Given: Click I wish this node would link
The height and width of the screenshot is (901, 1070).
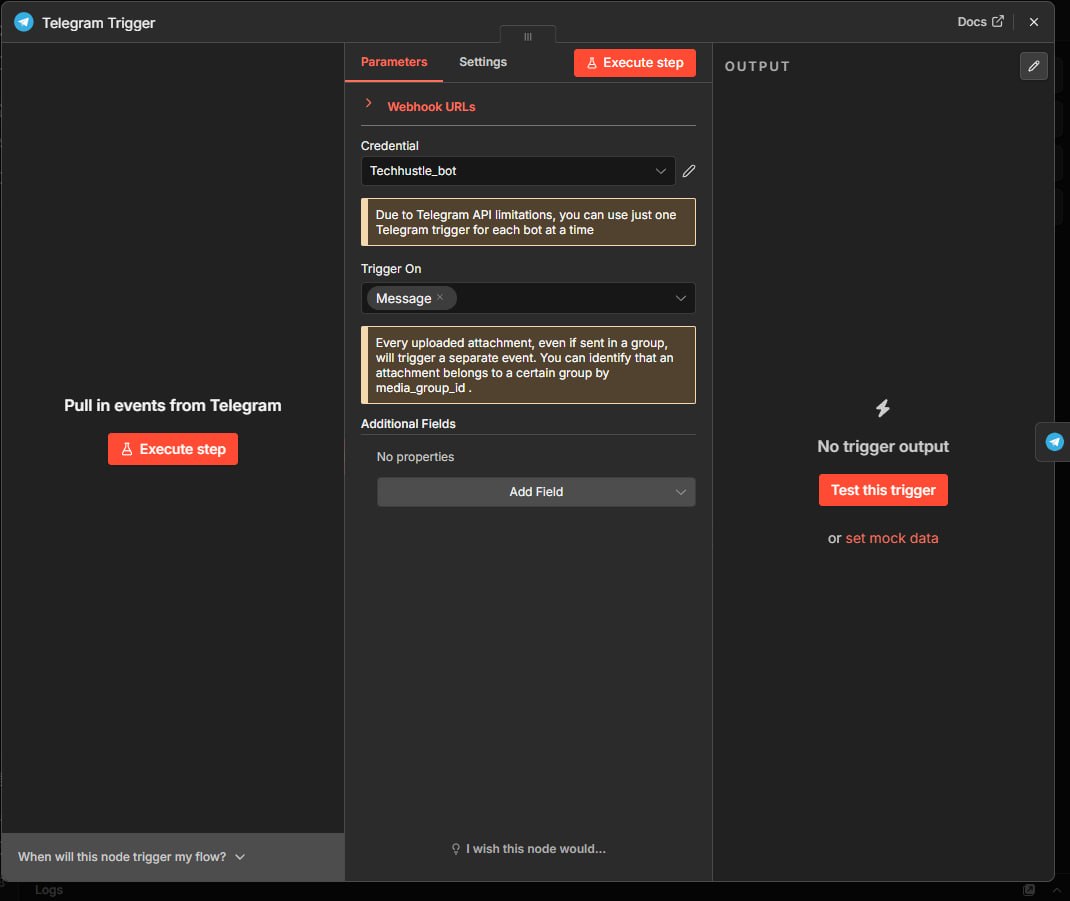Looking at the screenshot, I should pyautogui.click(x=529, y=849).
